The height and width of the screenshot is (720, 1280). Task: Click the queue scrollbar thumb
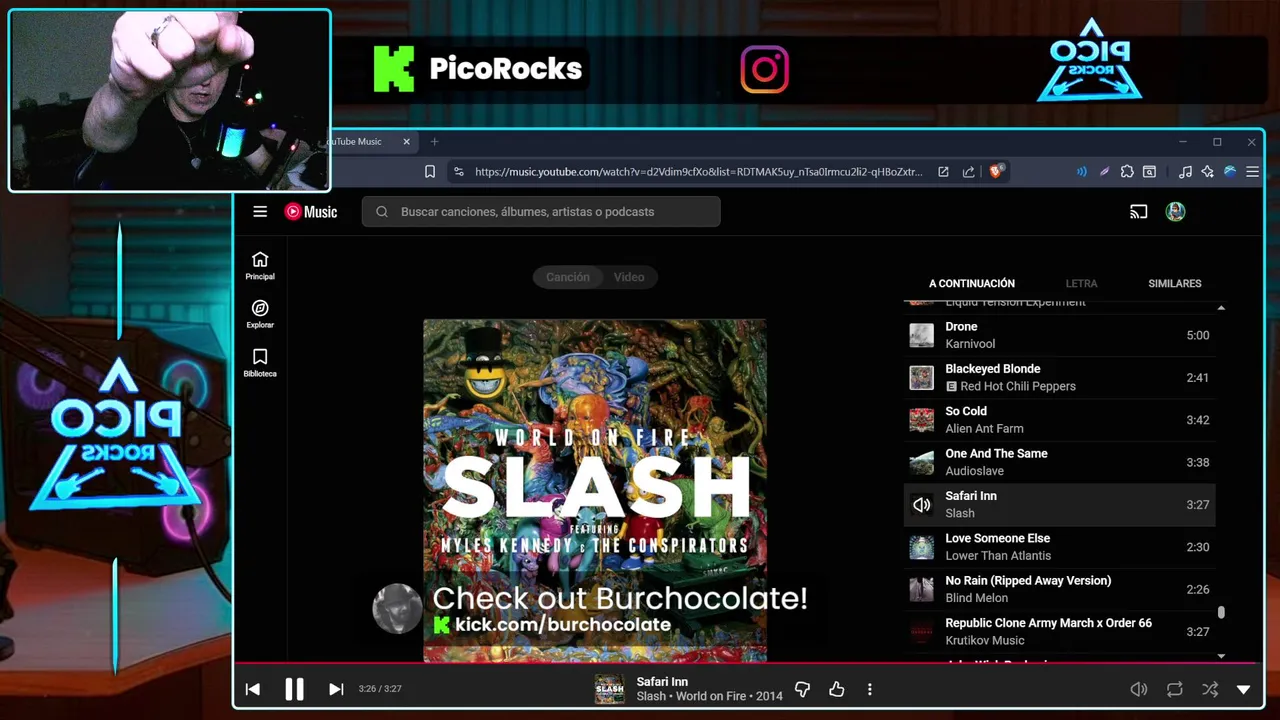[1221, 613]
